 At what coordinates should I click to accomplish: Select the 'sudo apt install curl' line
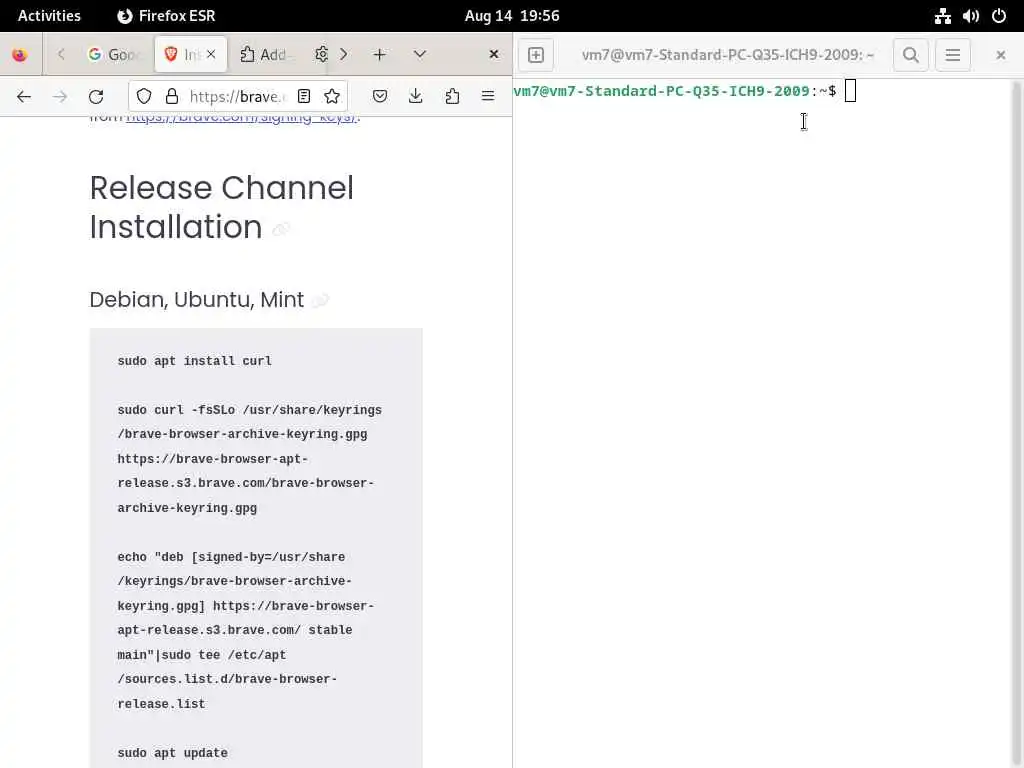[x=195, y=361]
